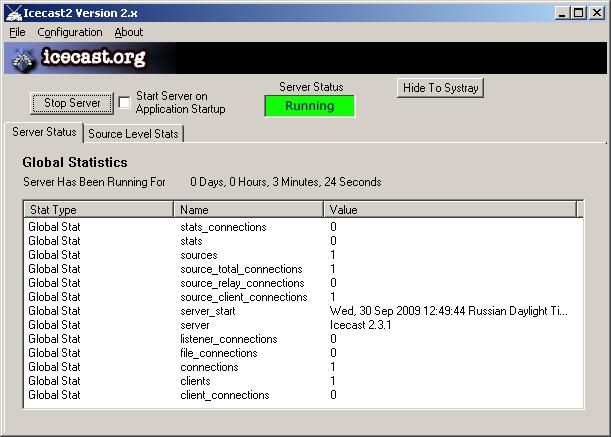Screen dimensions: 611x437
Task: Select the stats_connections row
Action: (x=303, y=227)
